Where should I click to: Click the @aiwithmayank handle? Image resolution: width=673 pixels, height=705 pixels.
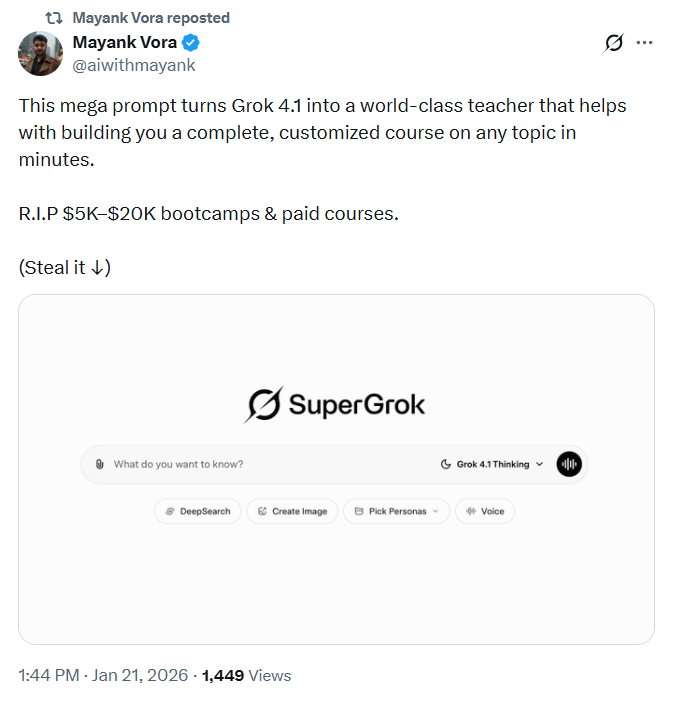tap(134, 65)
